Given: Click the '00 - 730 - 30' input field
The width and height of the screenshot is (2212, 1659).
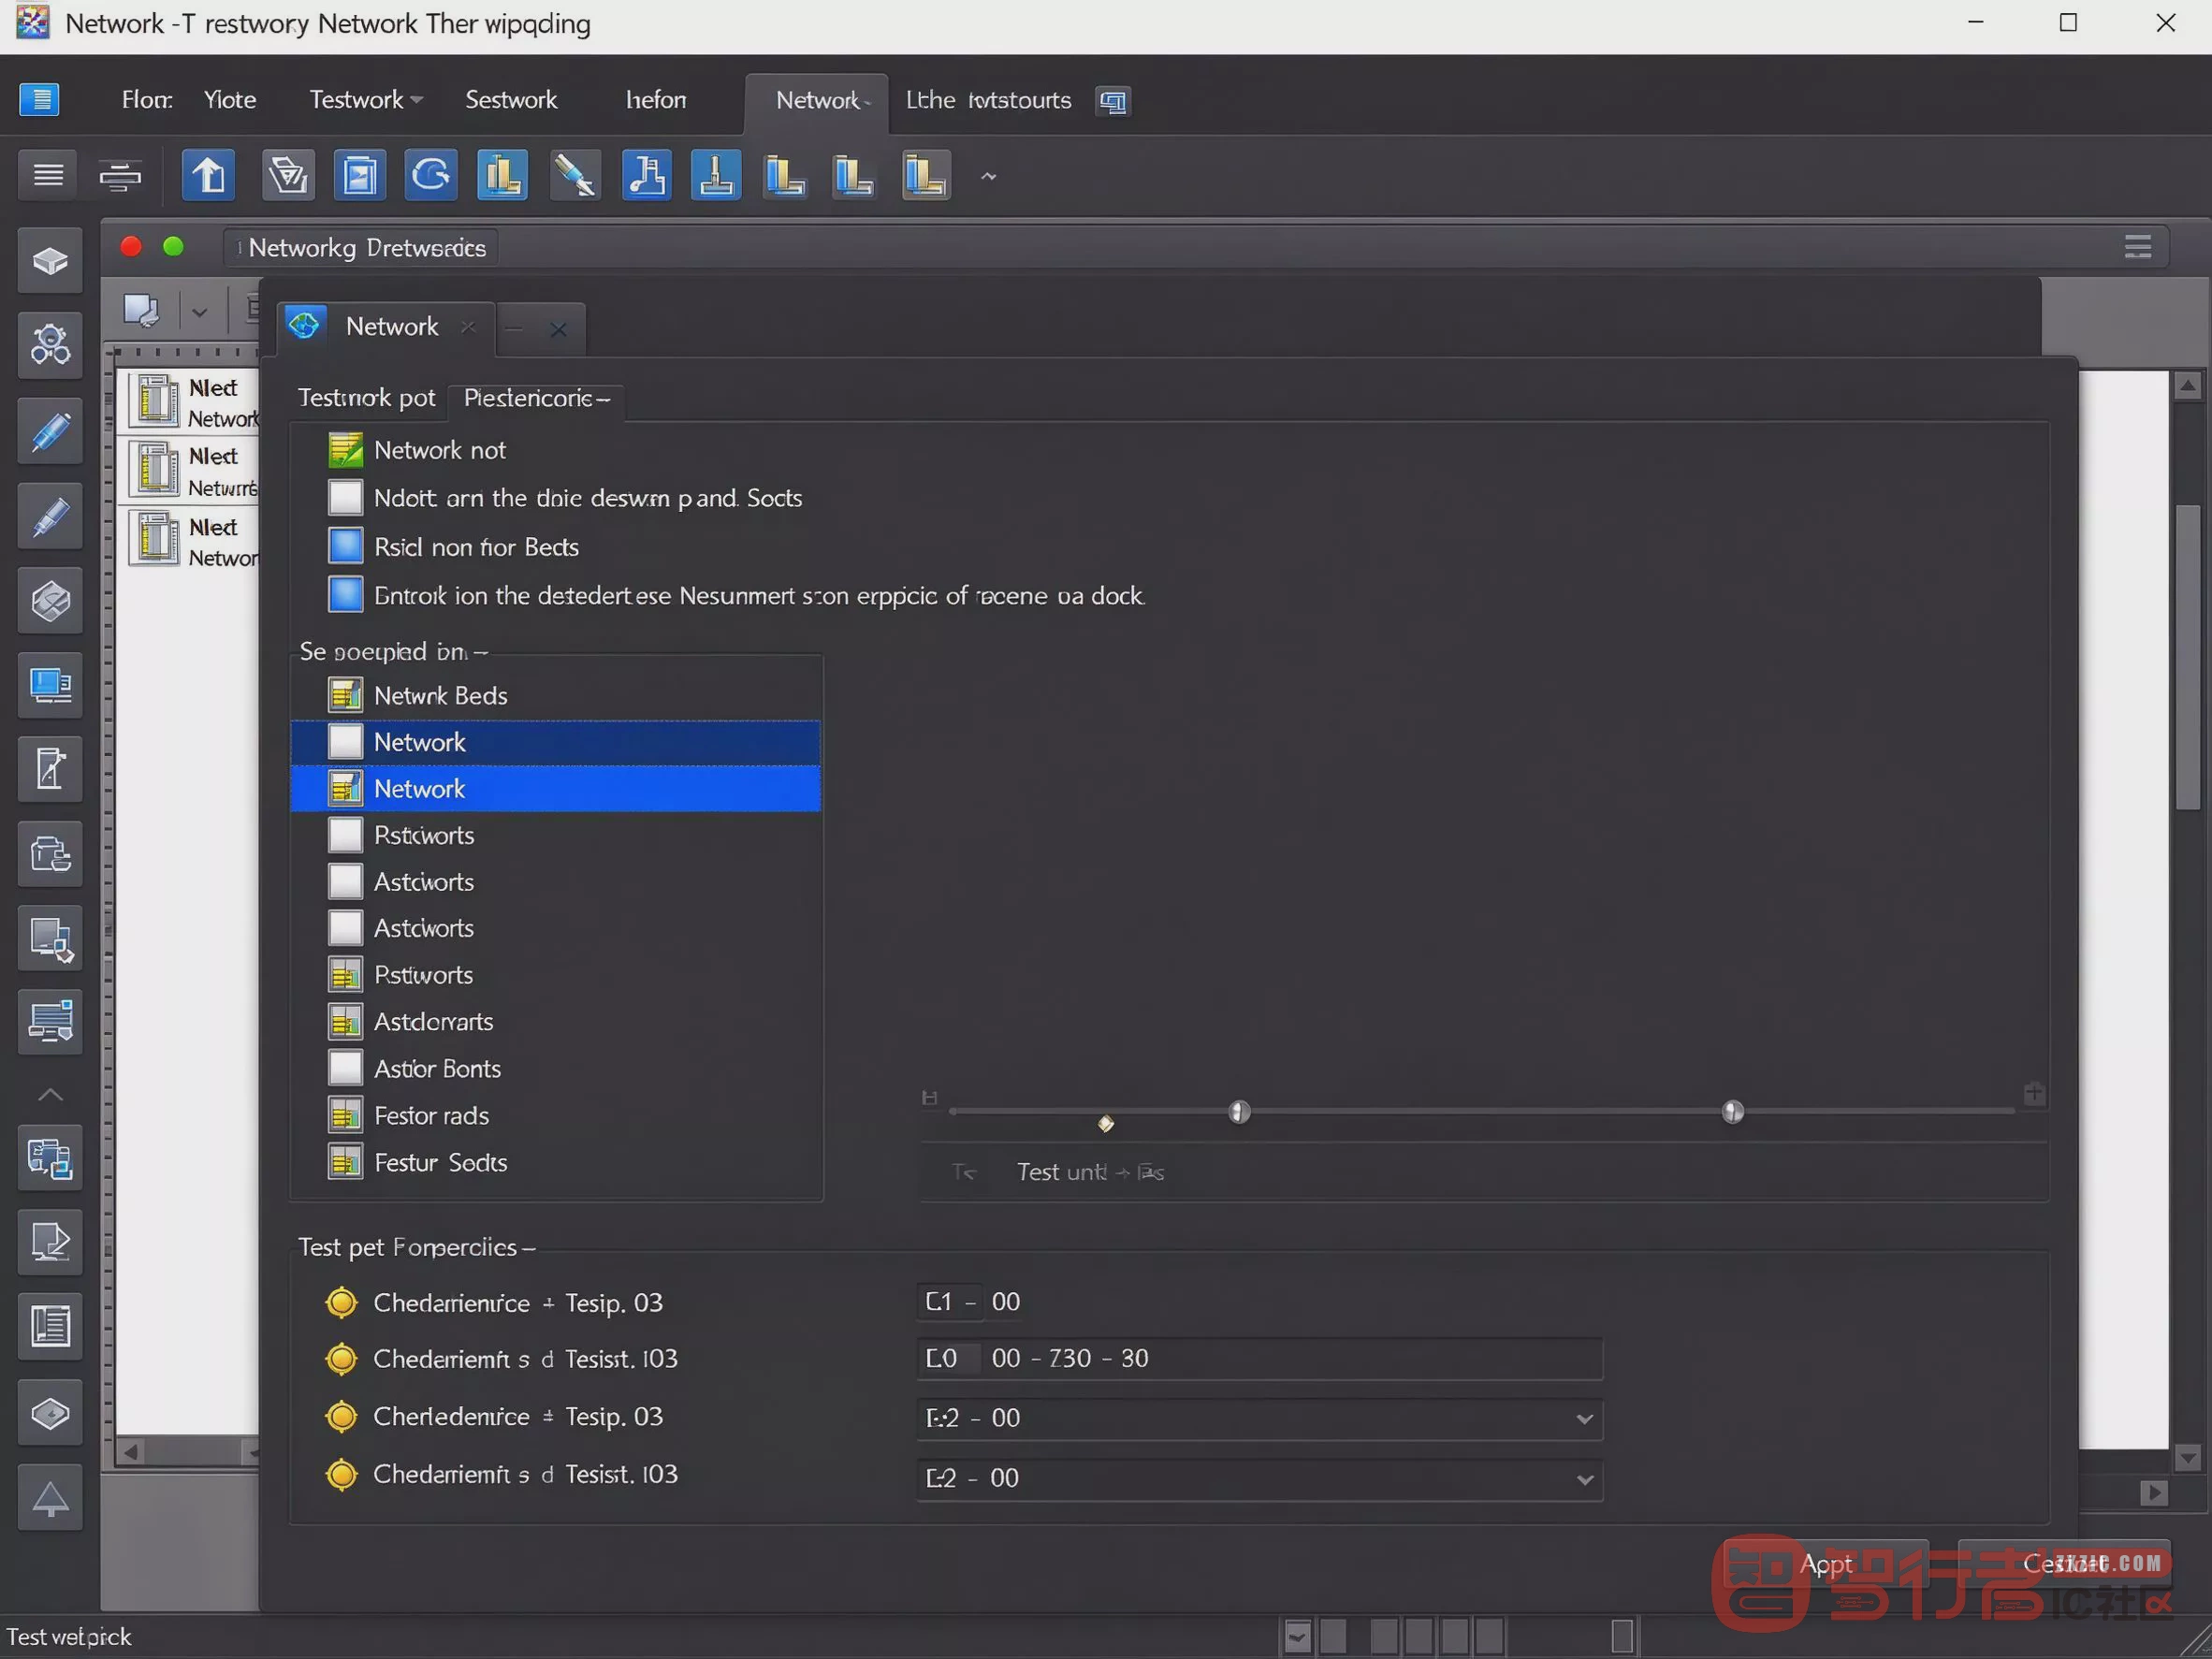Looking at the screenshot, I should (x=1260, y=1358).
